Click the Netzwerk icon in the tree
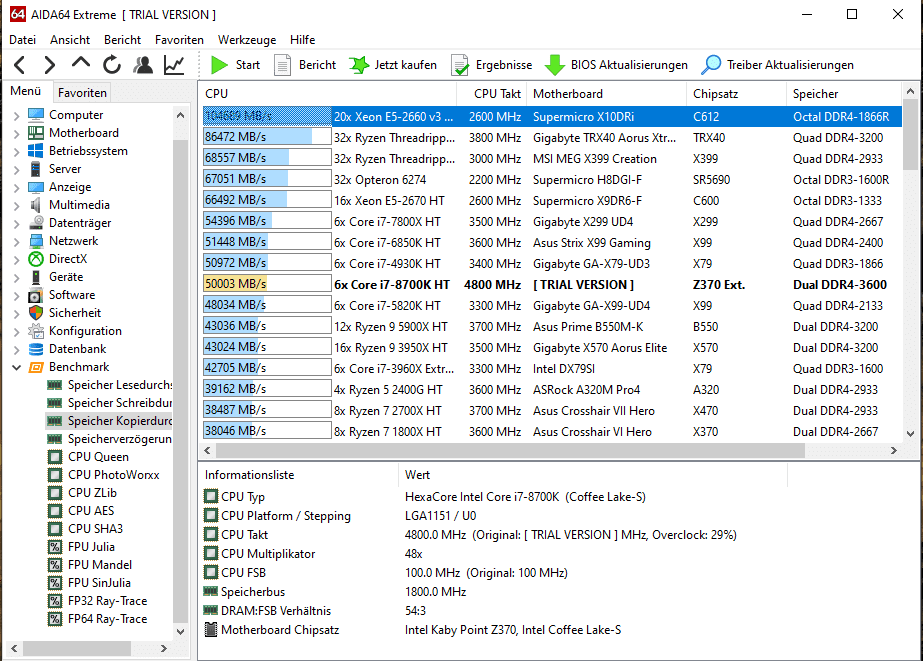 36,241
